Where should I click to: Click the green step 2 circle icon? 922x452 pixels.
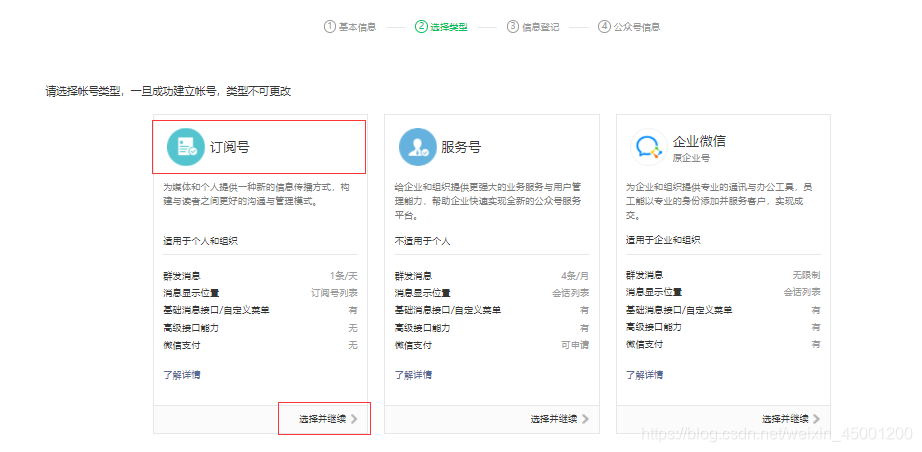coord(421,26)
